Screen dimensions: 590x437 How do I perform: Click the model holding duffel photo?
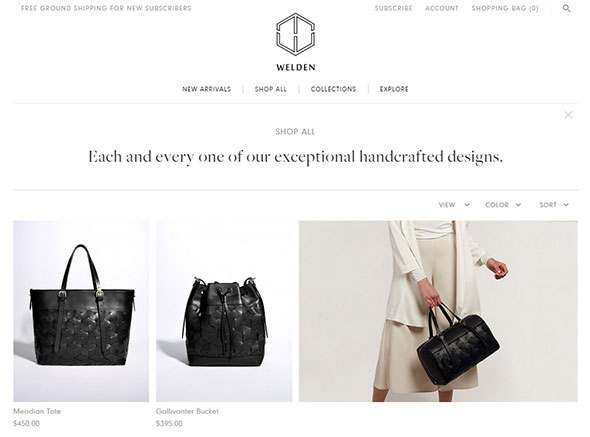coord(438,311)
